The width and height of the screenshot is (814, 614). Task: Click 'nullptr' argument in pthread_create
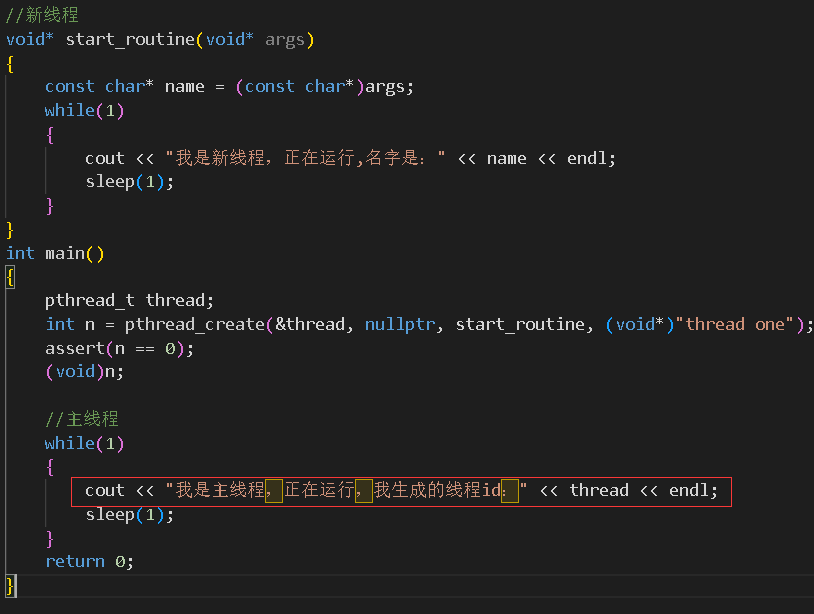coord(400,324)
